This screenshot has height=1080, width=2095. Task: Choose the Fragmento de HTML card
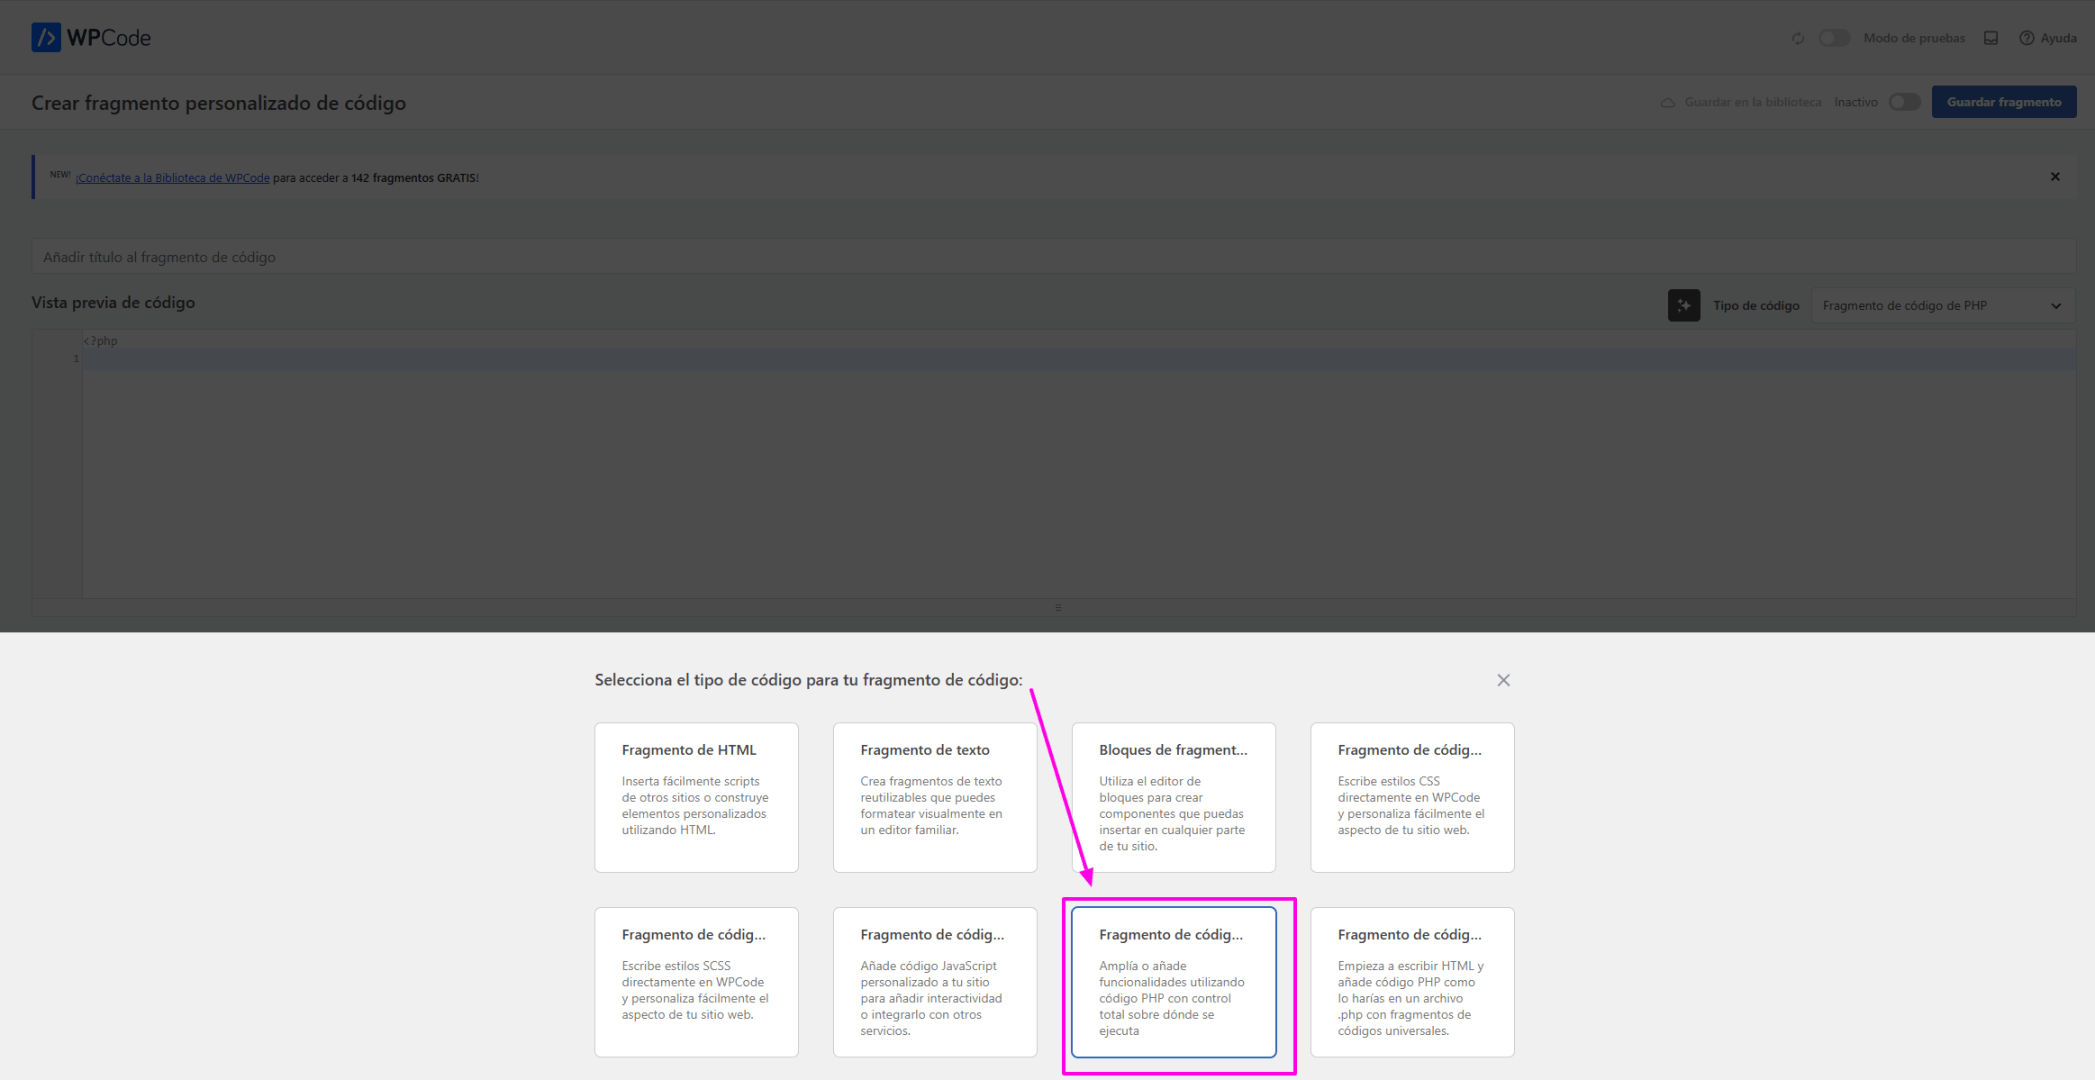696,797
